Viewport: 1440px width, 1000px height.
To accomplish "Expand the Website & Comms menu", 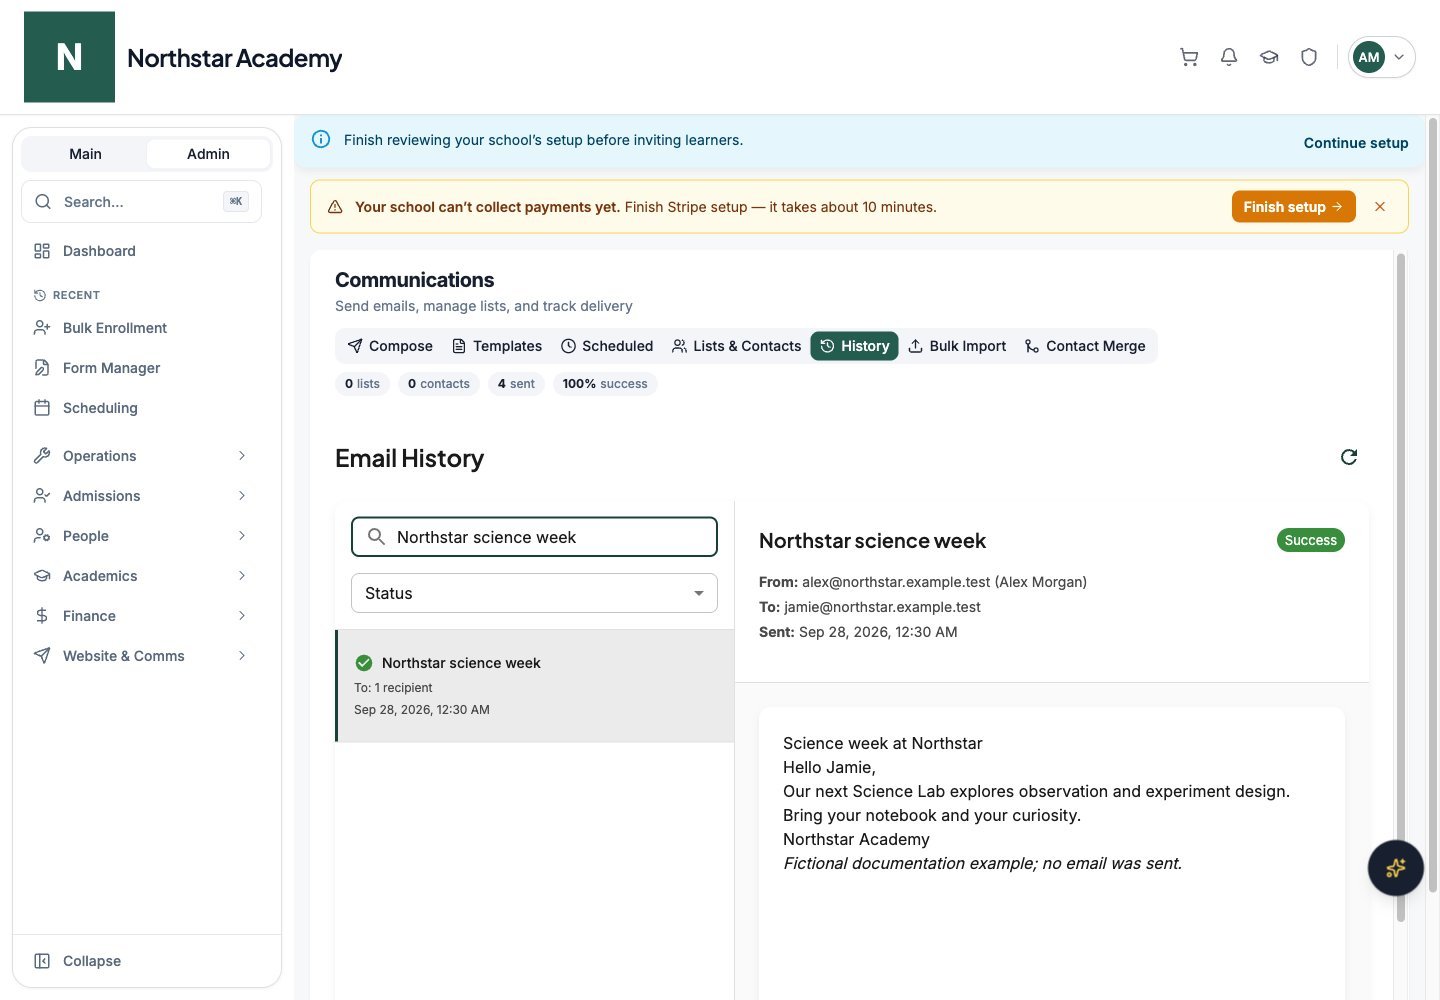I will tap(141, 656).
